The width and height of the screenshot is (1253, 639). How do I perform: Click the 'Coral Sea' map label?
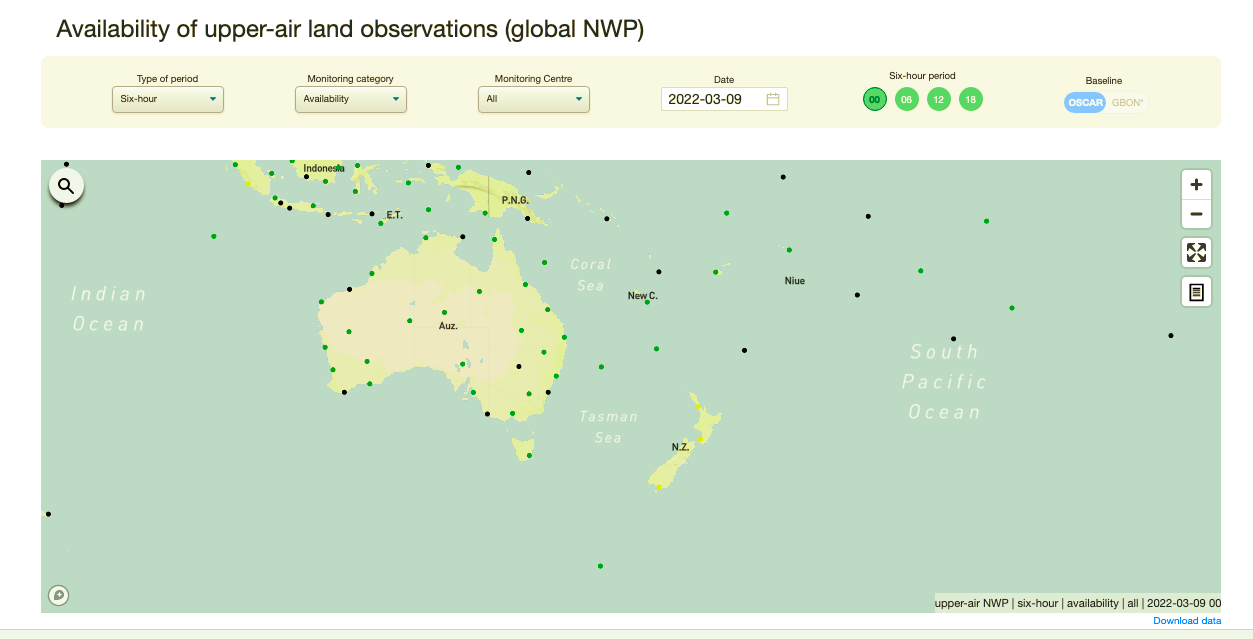[589, 275]
